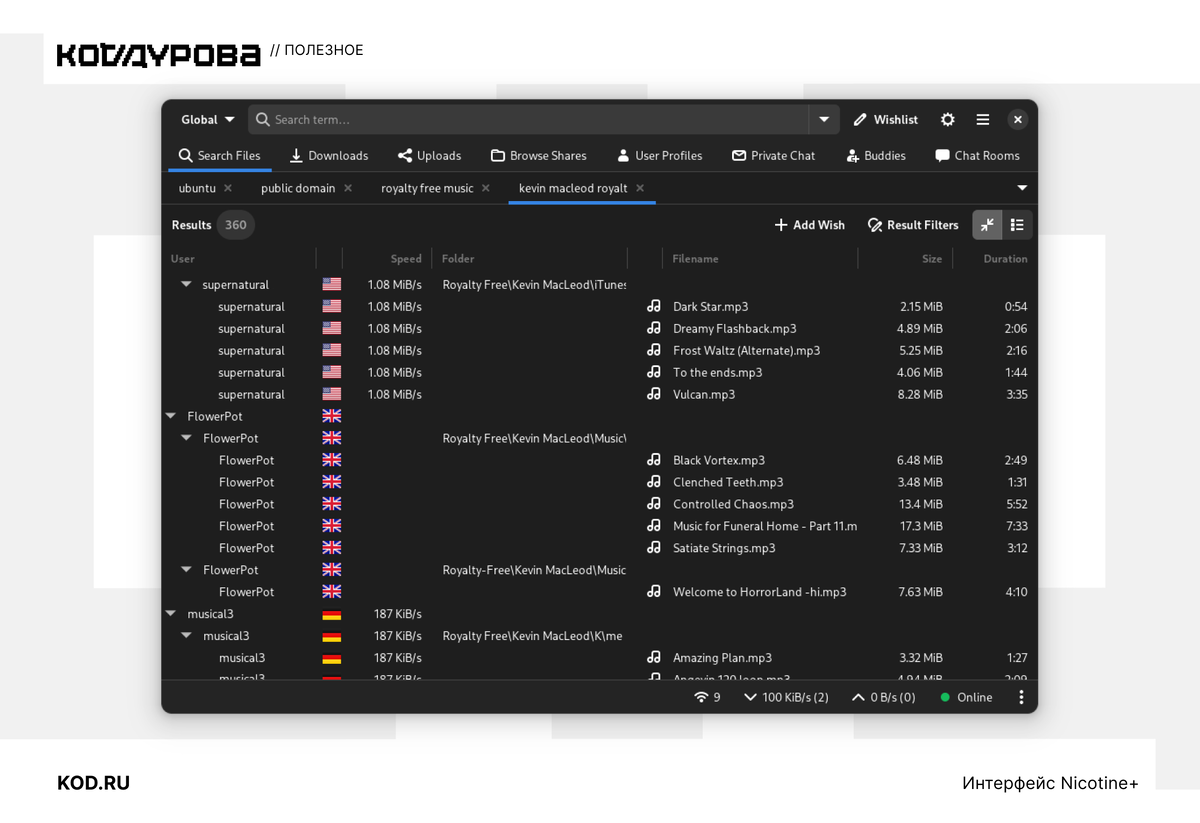
Task: Click the music icon for Controlled Chaos.mp3
Action: click(654, 505)
